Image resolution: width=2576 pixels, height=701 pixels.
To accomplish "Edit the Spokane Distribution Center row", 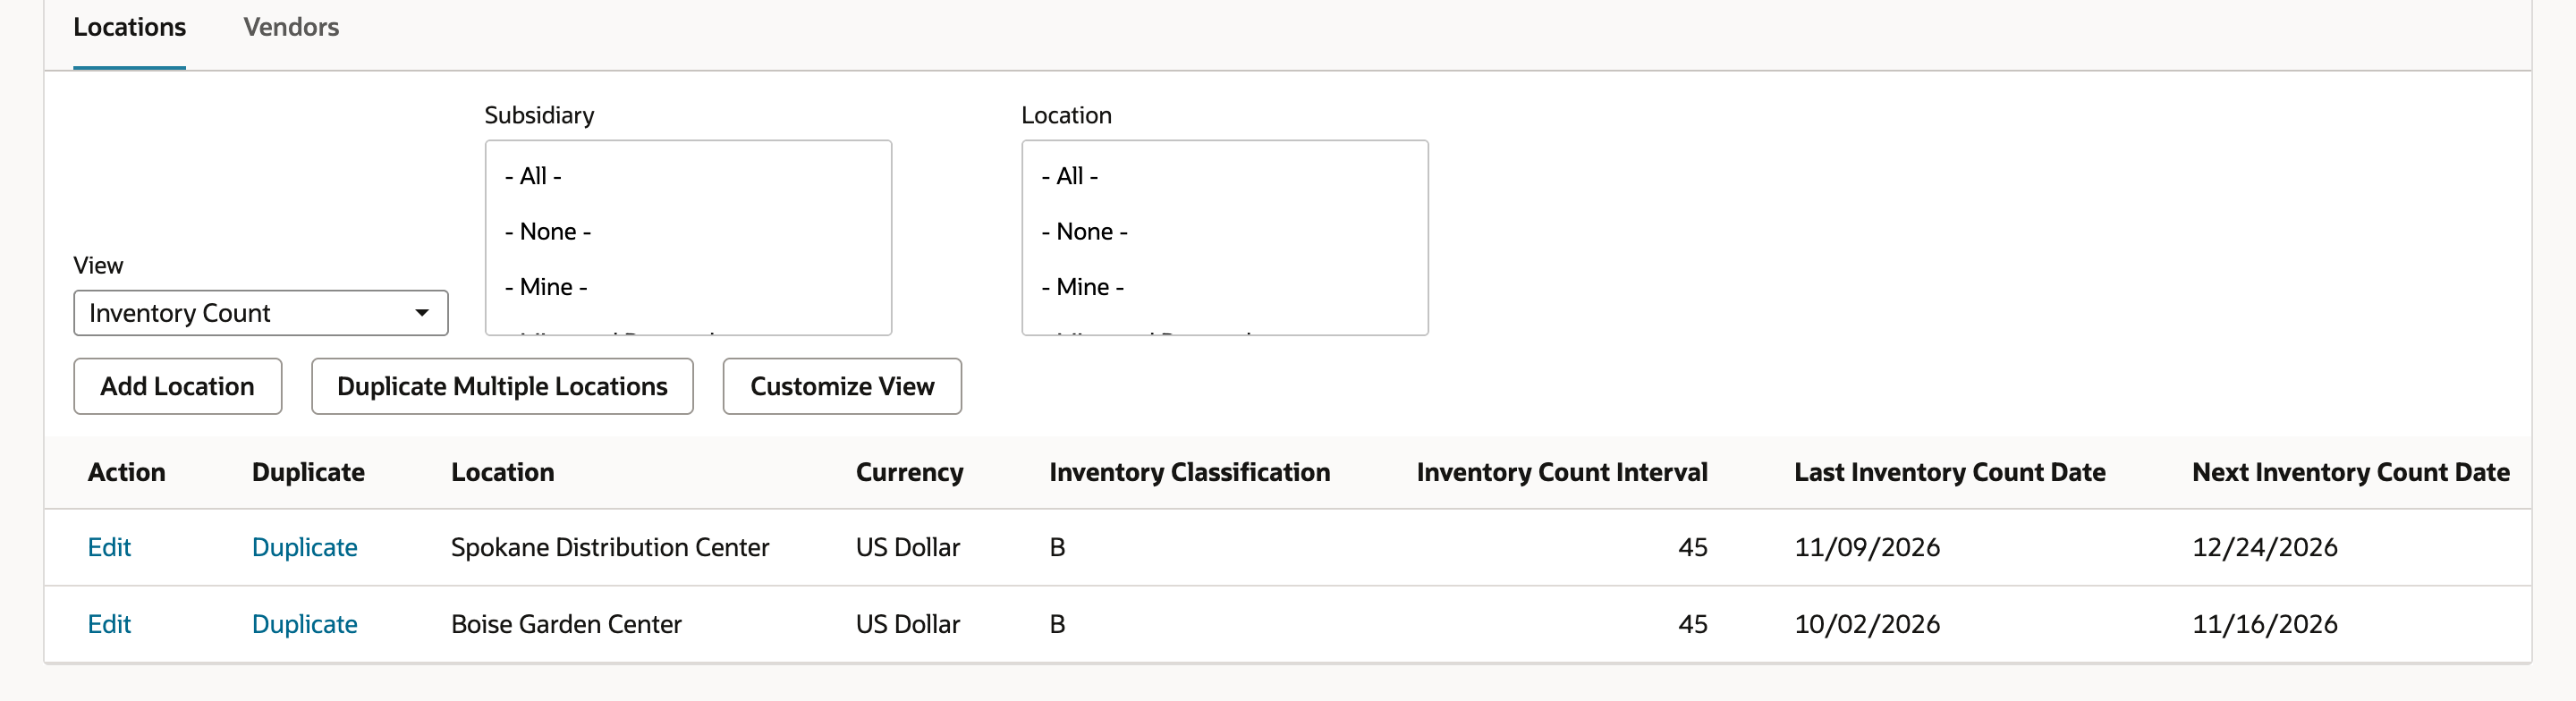I will click(109, 547).
